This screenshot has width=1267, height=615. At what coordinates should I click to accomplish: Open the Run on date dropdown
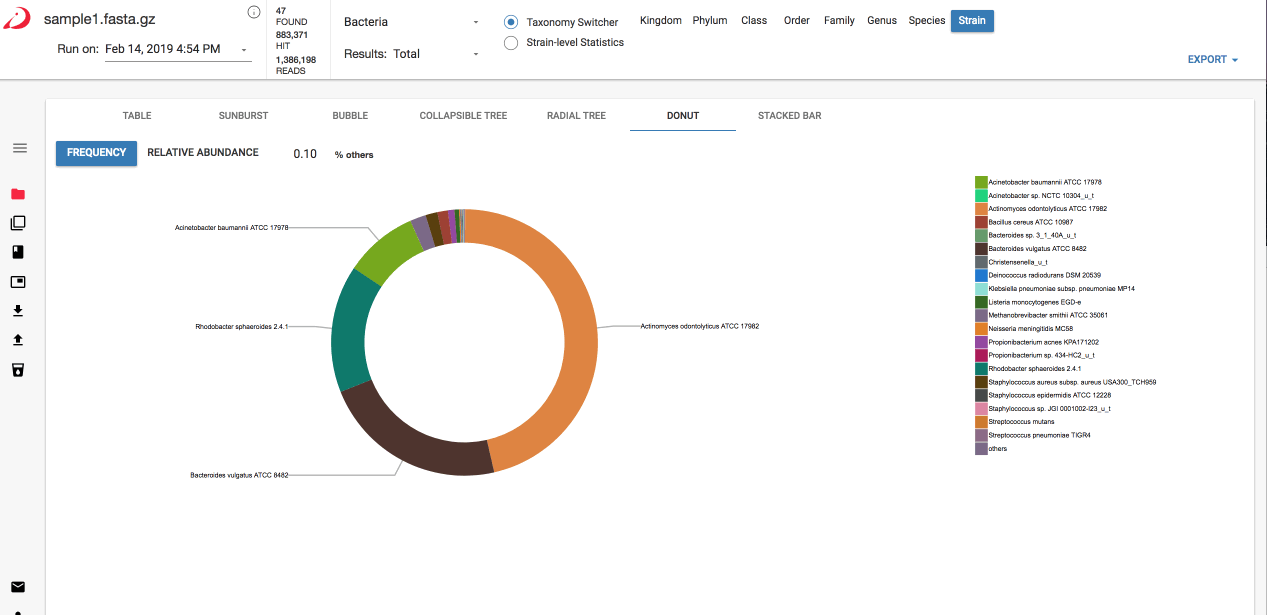(178, 49)
